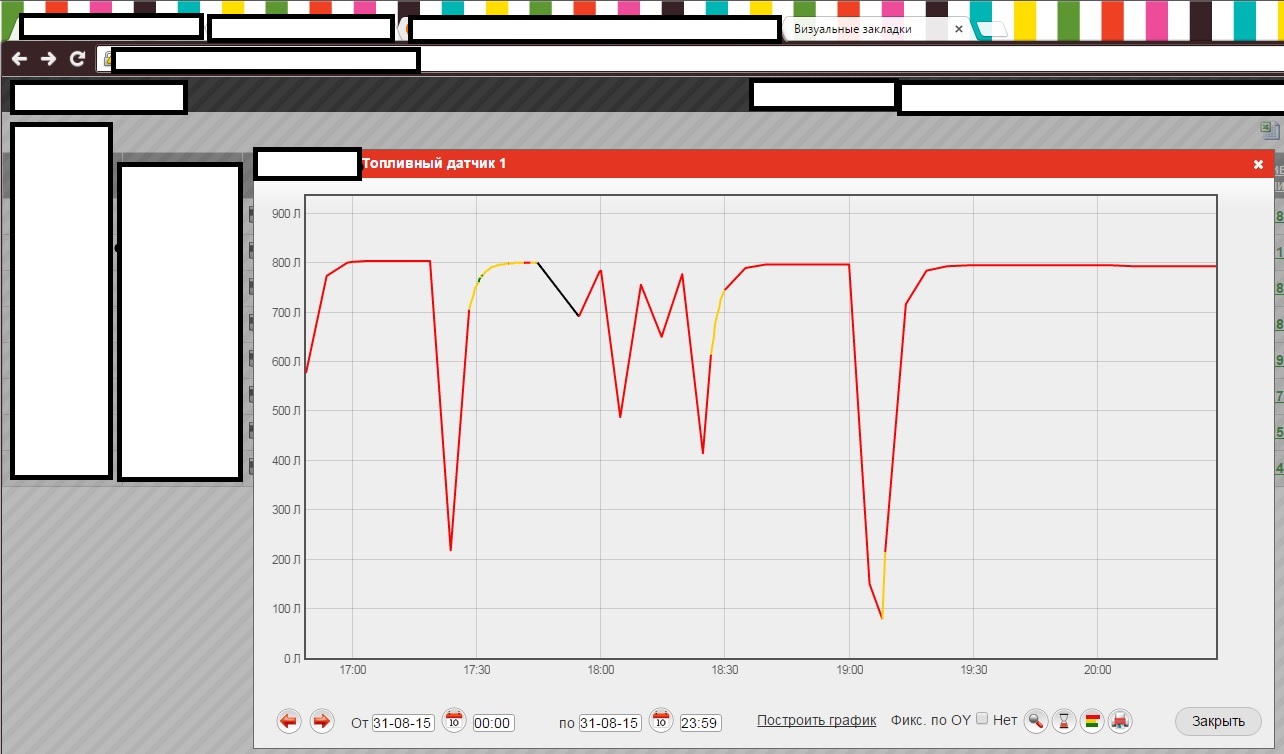Viewport: 1284px width, 754px height.
Task: Click the red right arrow for next period
Action: coord(322,721)
